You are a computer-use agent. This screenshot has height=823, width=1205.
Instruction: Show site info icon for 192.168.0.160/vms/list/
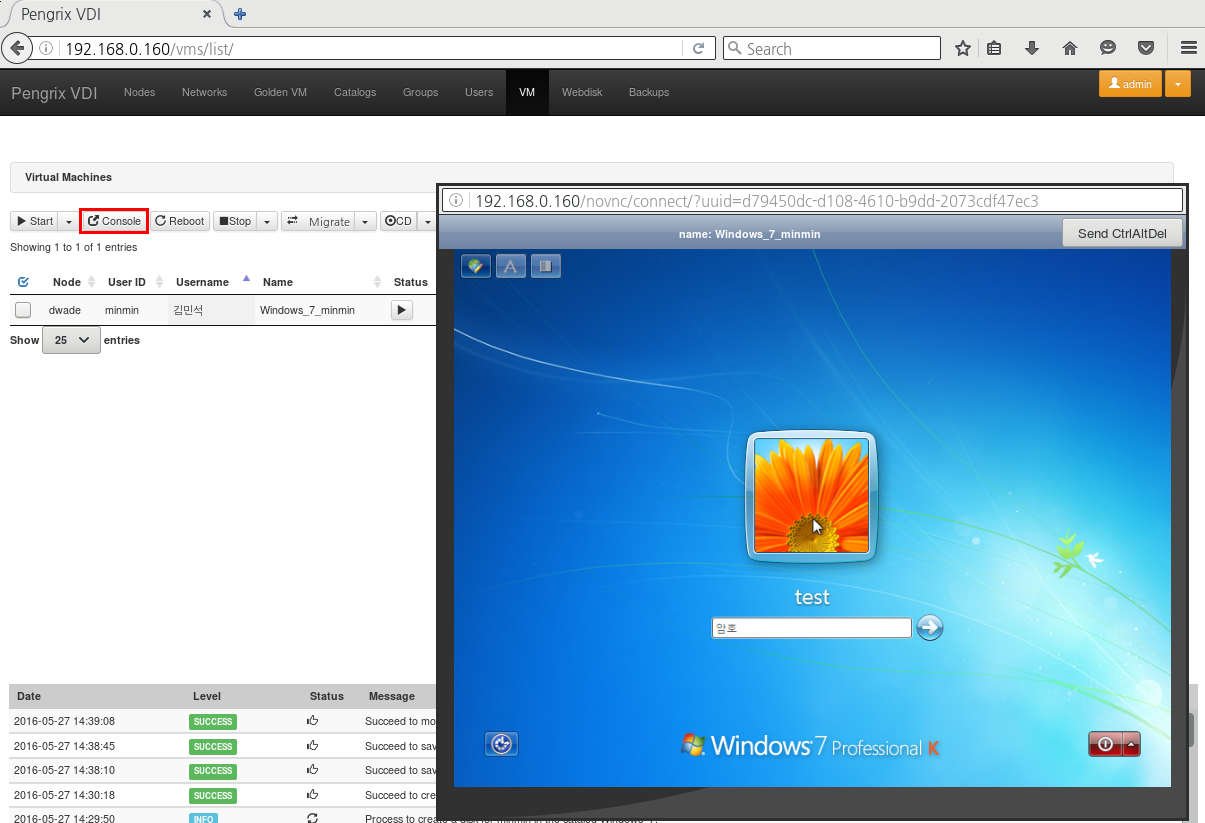coord(46,48)
